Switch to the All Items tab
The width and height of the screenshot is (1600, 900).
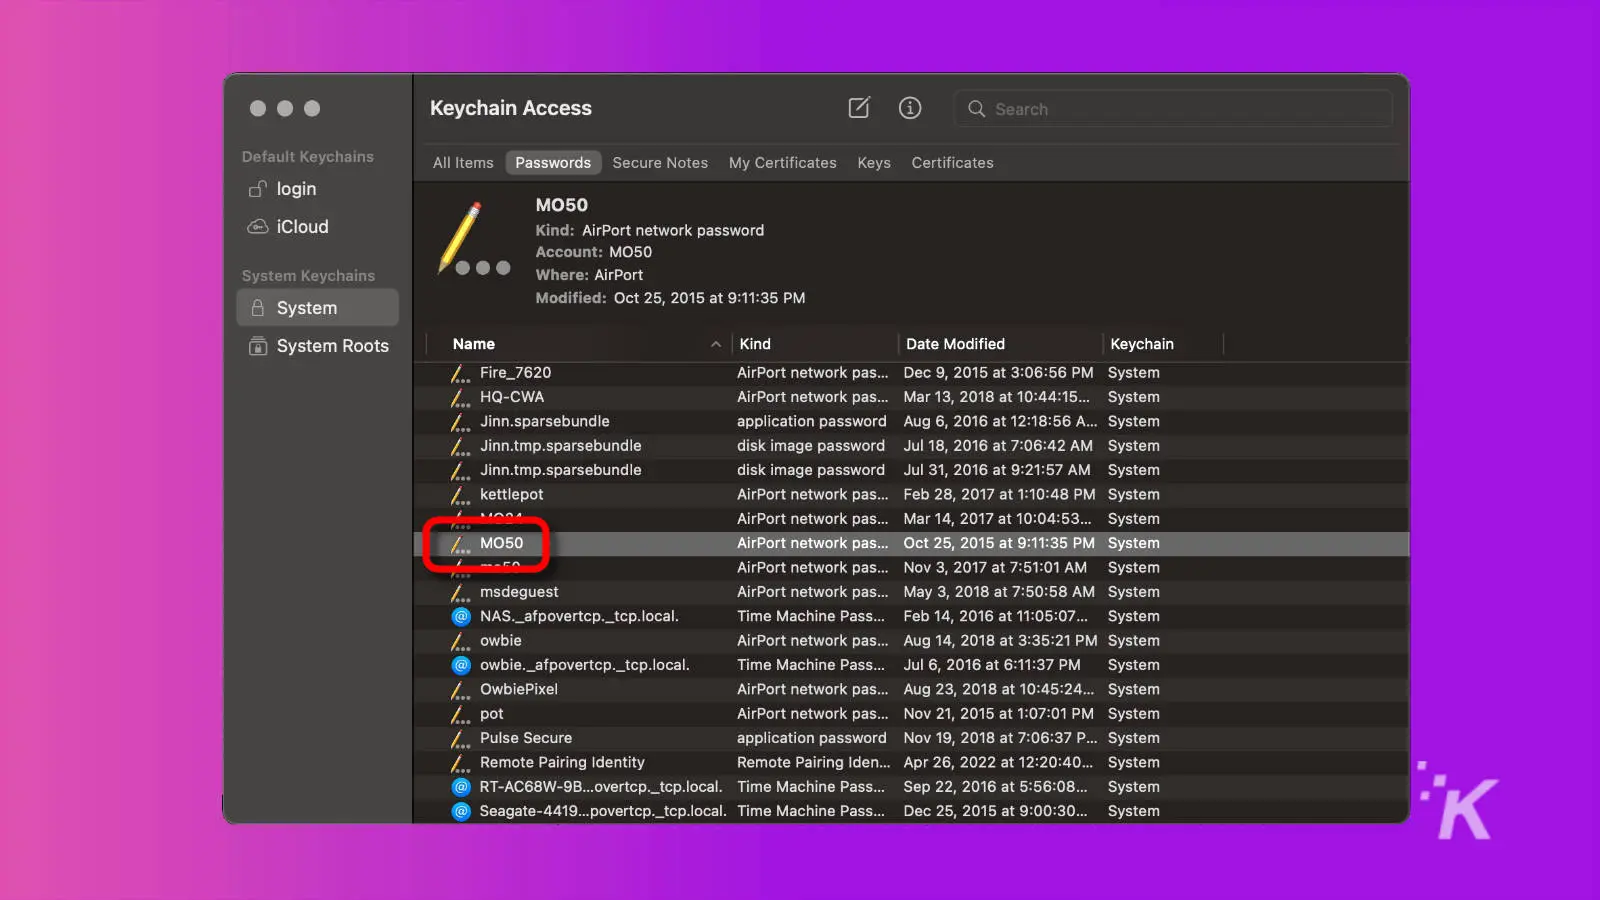pyautogui.click(x=463, y=163)
